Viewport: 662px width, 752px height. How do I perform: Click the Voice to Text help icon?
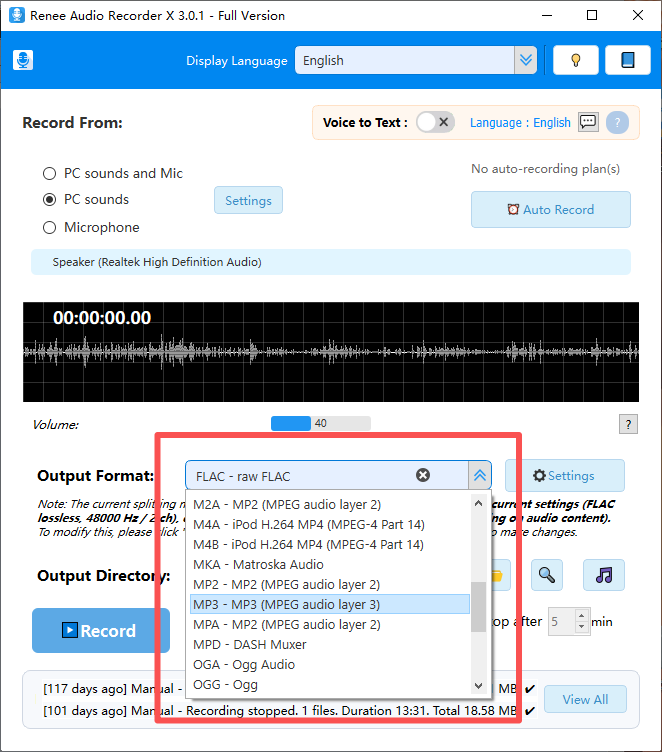(617, 123)
